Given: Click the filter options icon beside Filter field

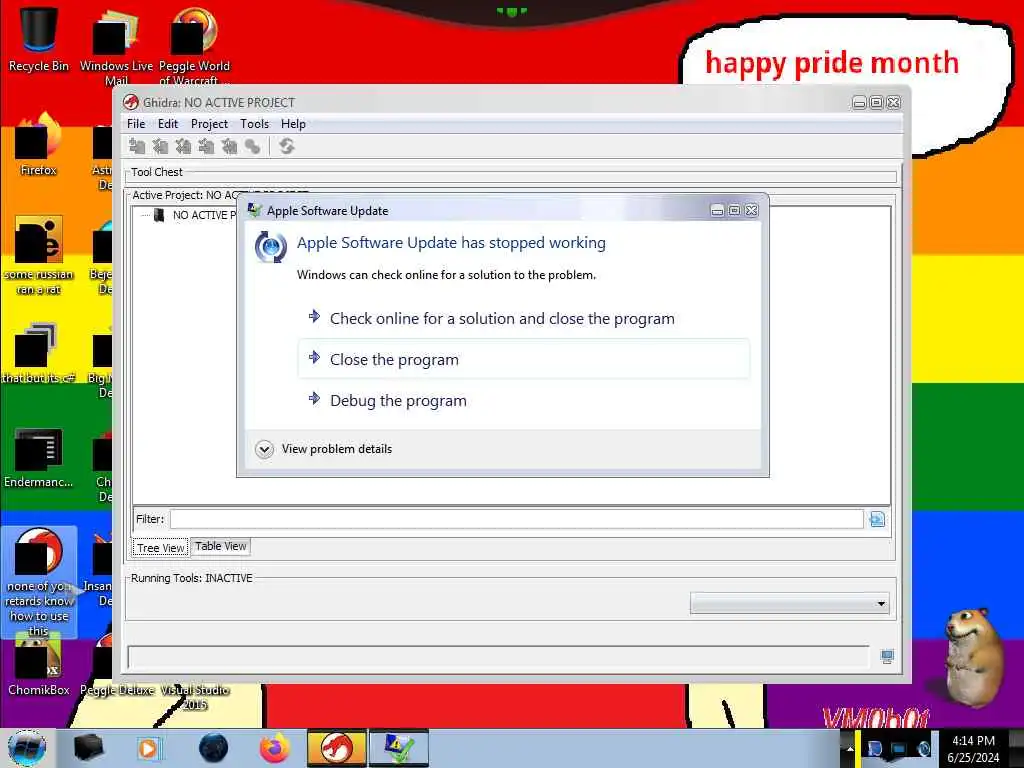Looking at the screenshot, I should point(877,519).
